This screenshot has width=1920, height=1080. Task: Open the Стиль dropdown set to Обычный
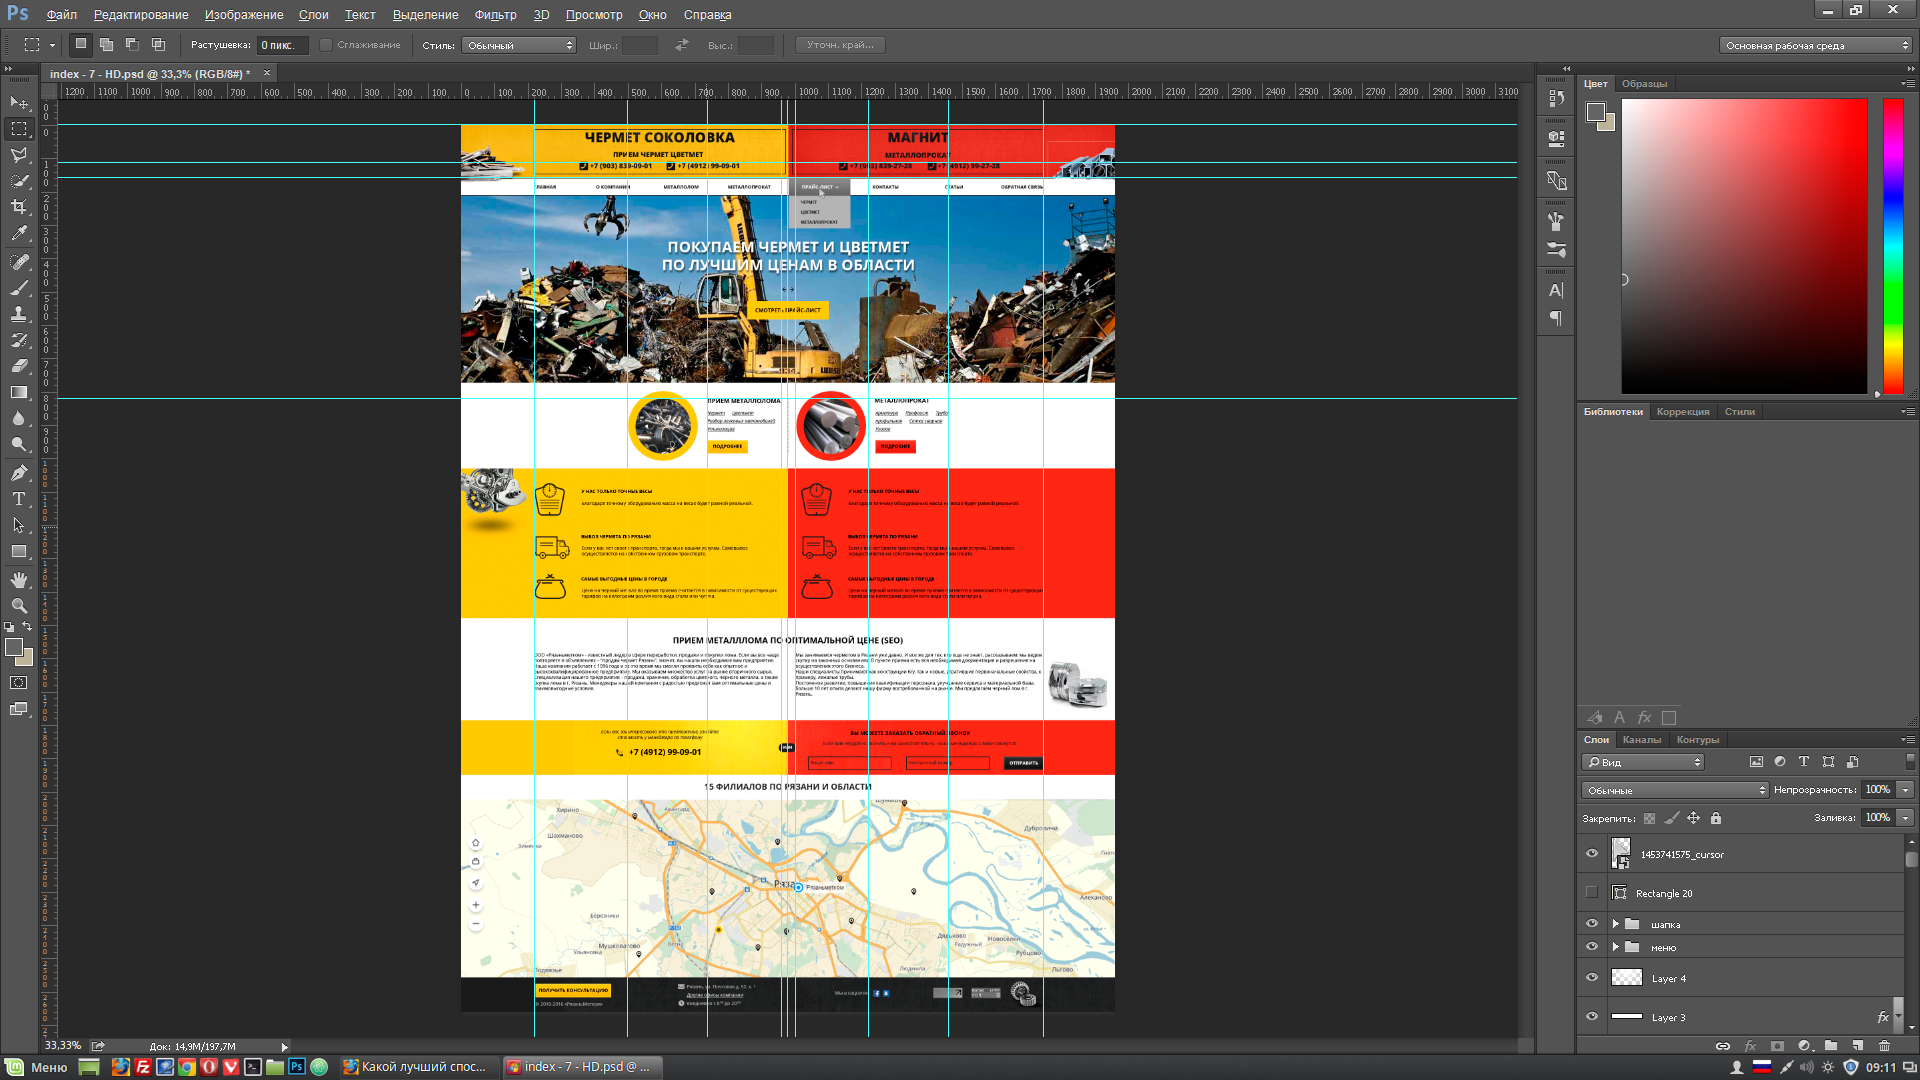click(x=519, y=45)
